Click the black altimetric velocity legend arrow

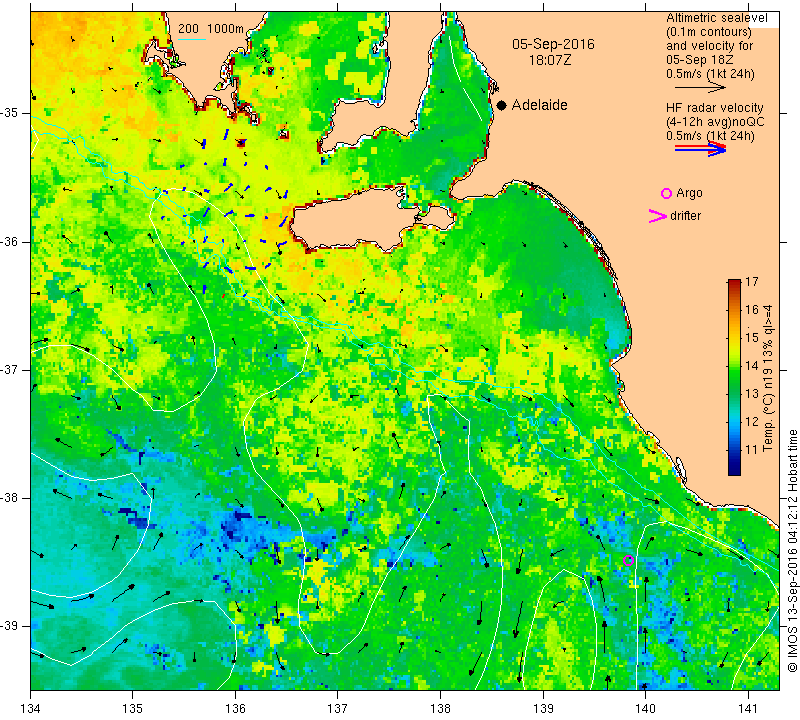[x=701, y=88]
